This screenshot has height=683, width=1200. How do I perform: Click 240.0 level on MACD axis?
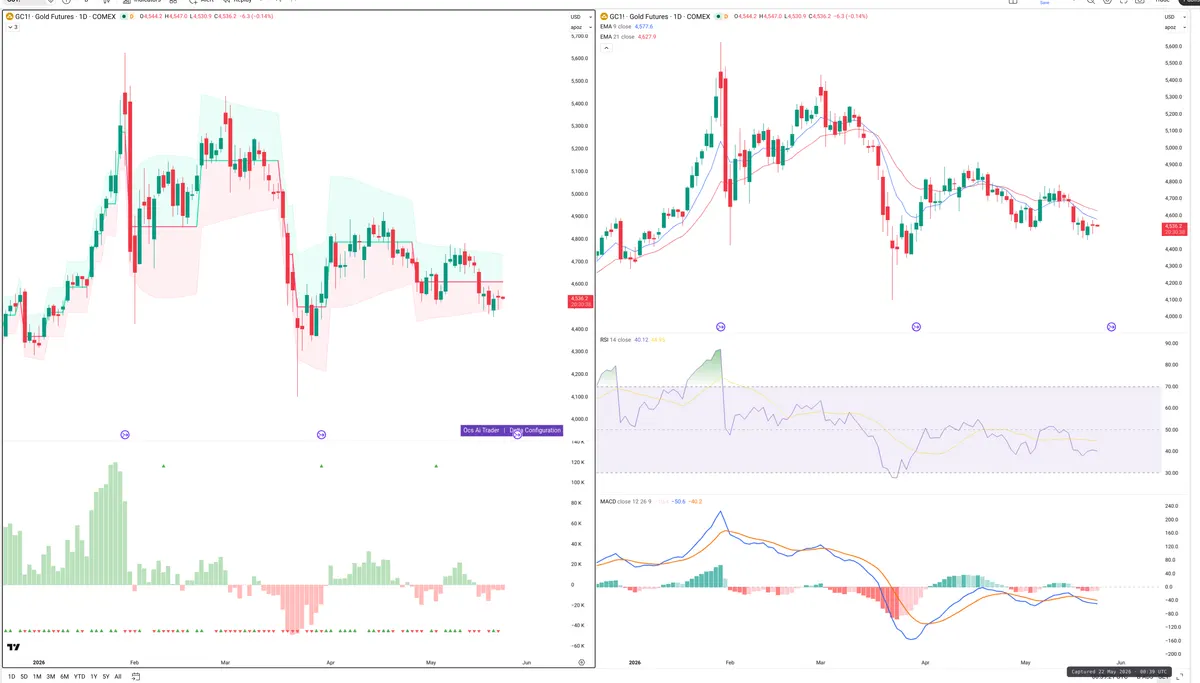point(1172,506)
